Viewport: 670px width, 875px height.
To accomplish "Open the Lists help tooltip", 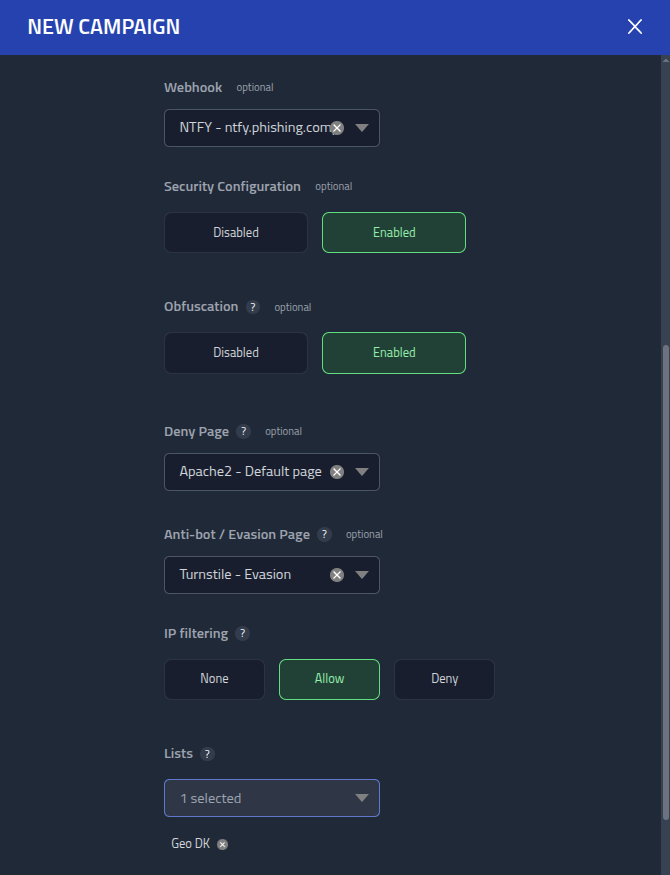I will pyautogui.click(x=209, y=753).
